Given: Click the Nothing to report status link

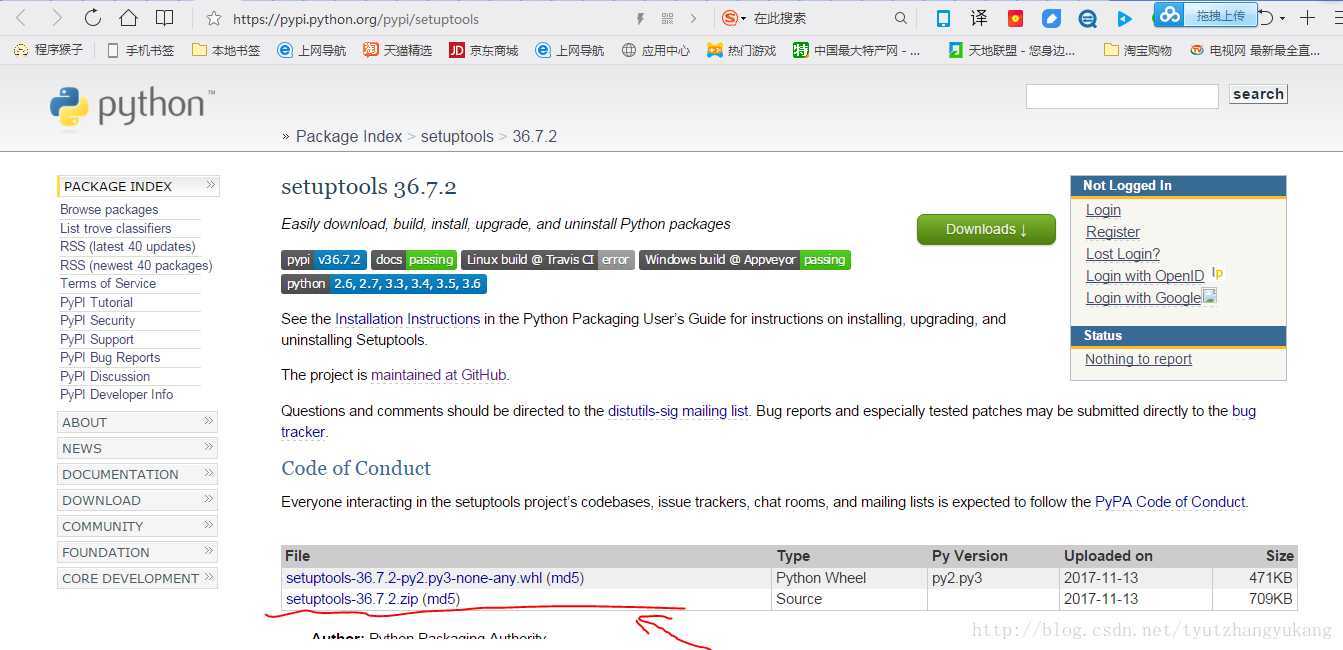Looking at the screenshot, I should click(1138, 359).
